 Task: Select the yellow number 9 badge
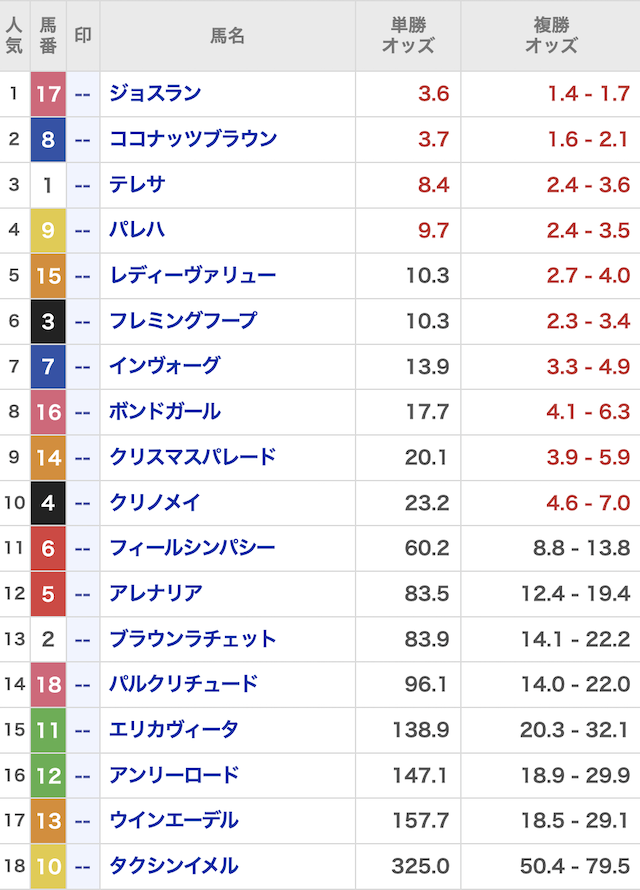click(x=48, y=230)
